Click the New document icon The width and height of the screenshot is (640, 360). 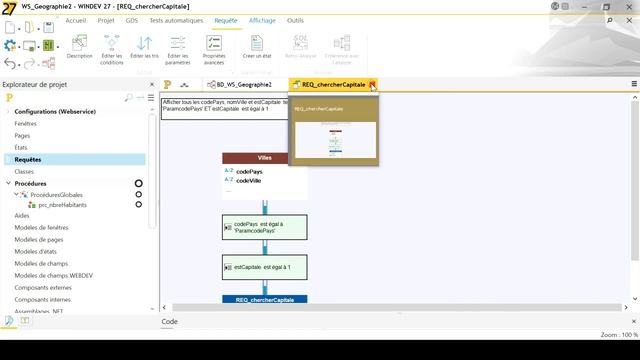10,28
